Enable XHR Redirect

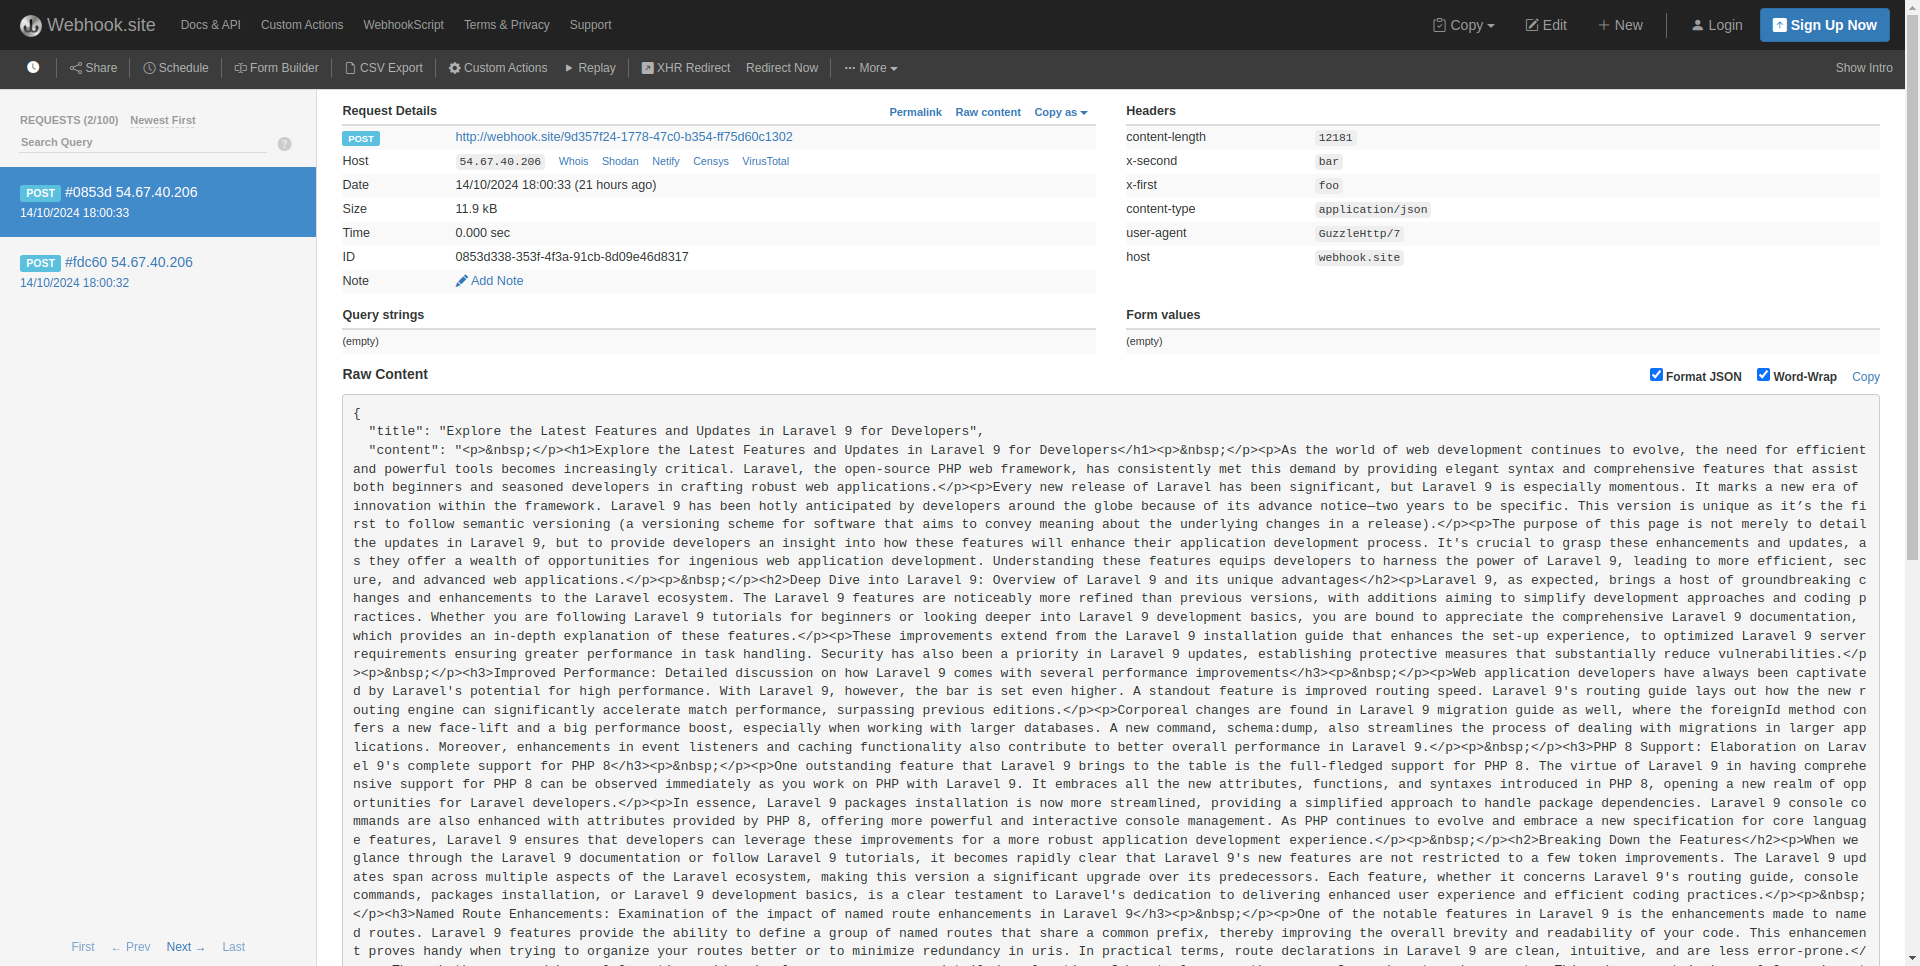click(x=686, y=68)
